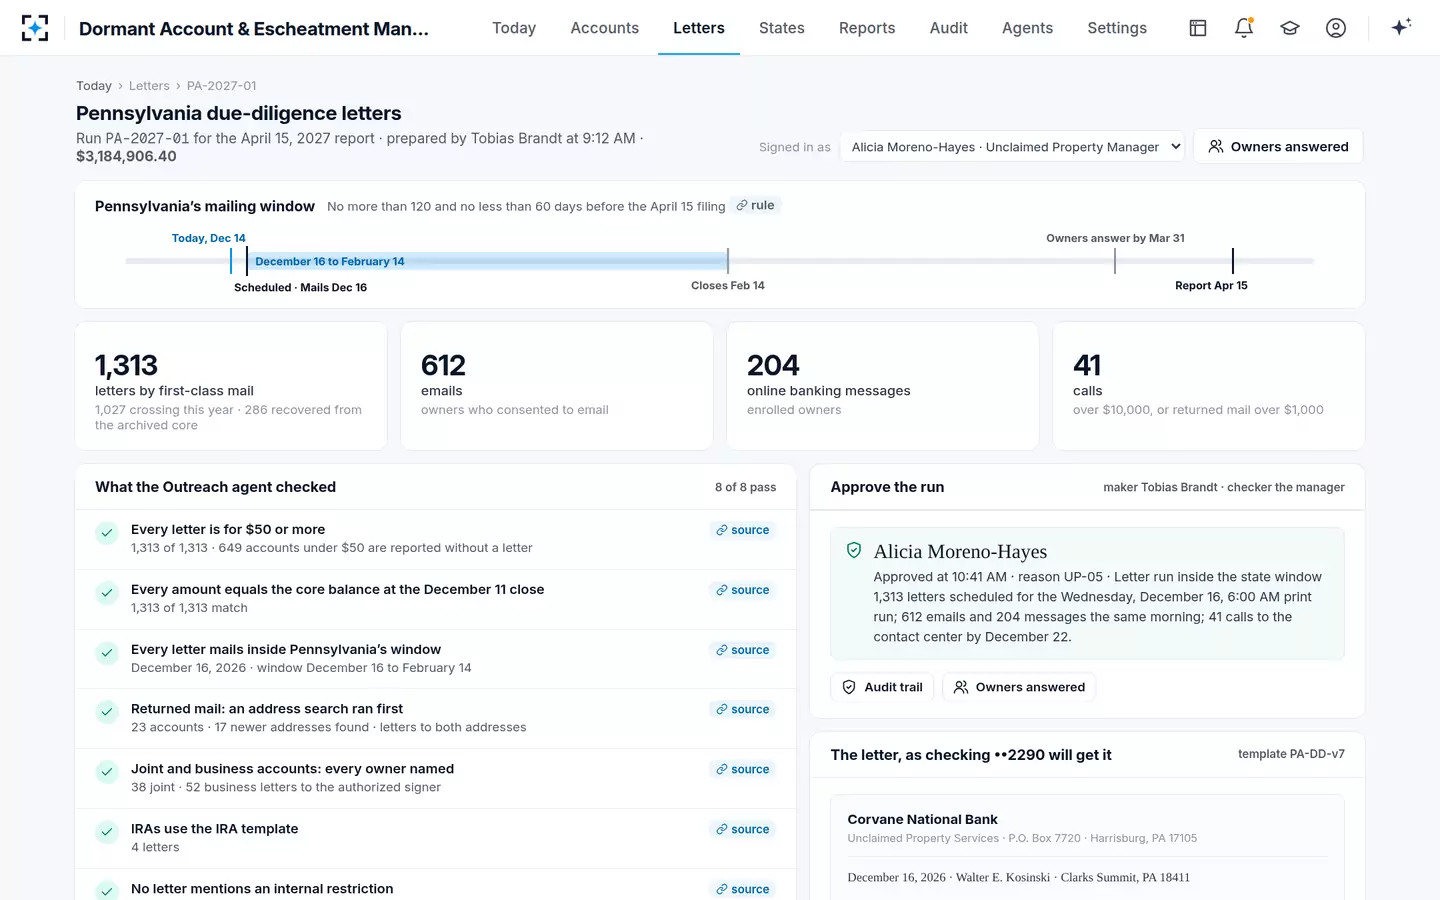This screenshot has width=1440, height=900.
Task: Select the Audit tab
Action: coord(949,28)
